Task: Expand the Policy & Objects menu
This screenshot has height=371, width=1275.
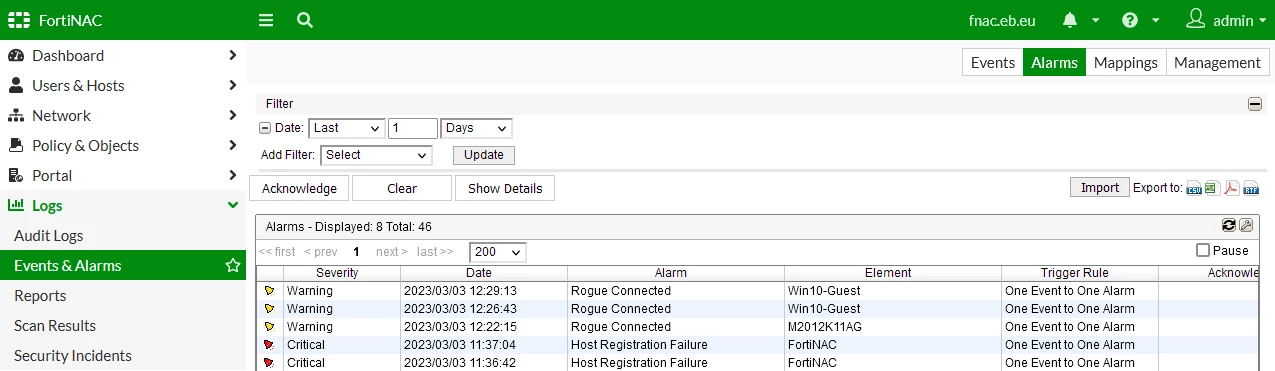Action: [x=123, y=146]
